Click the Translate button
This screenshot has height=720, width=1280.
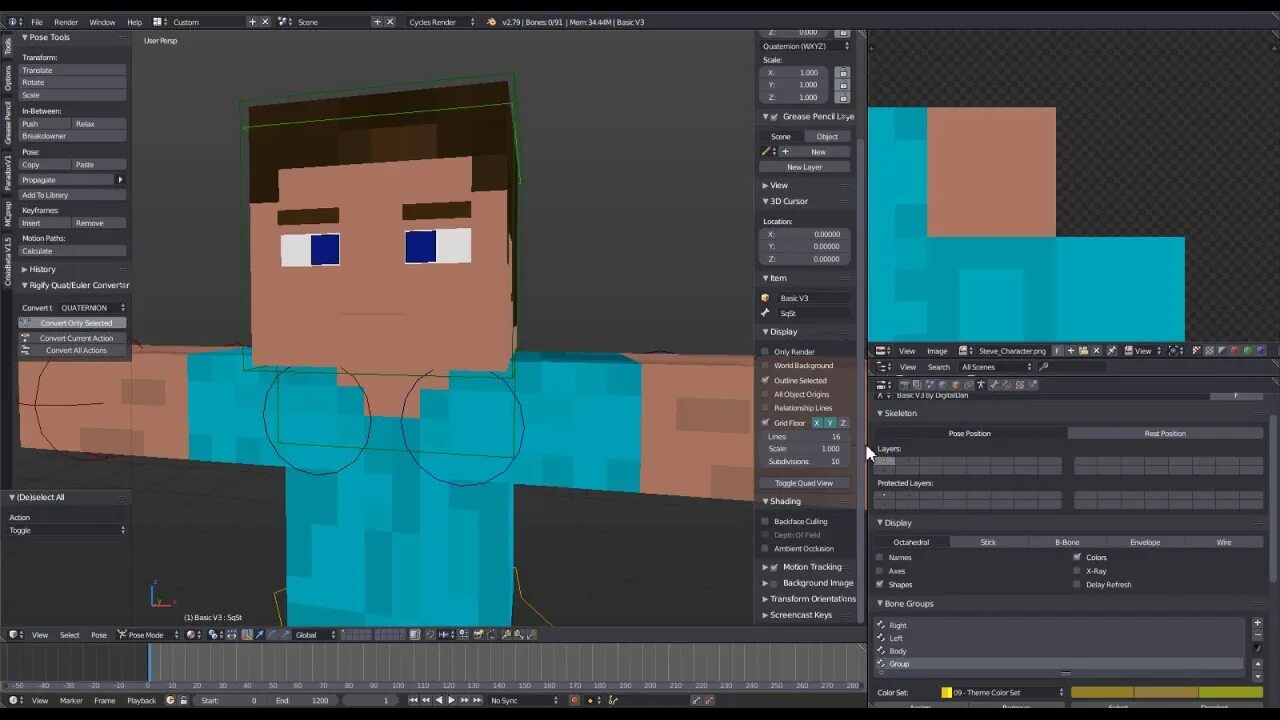pos(73,71)
